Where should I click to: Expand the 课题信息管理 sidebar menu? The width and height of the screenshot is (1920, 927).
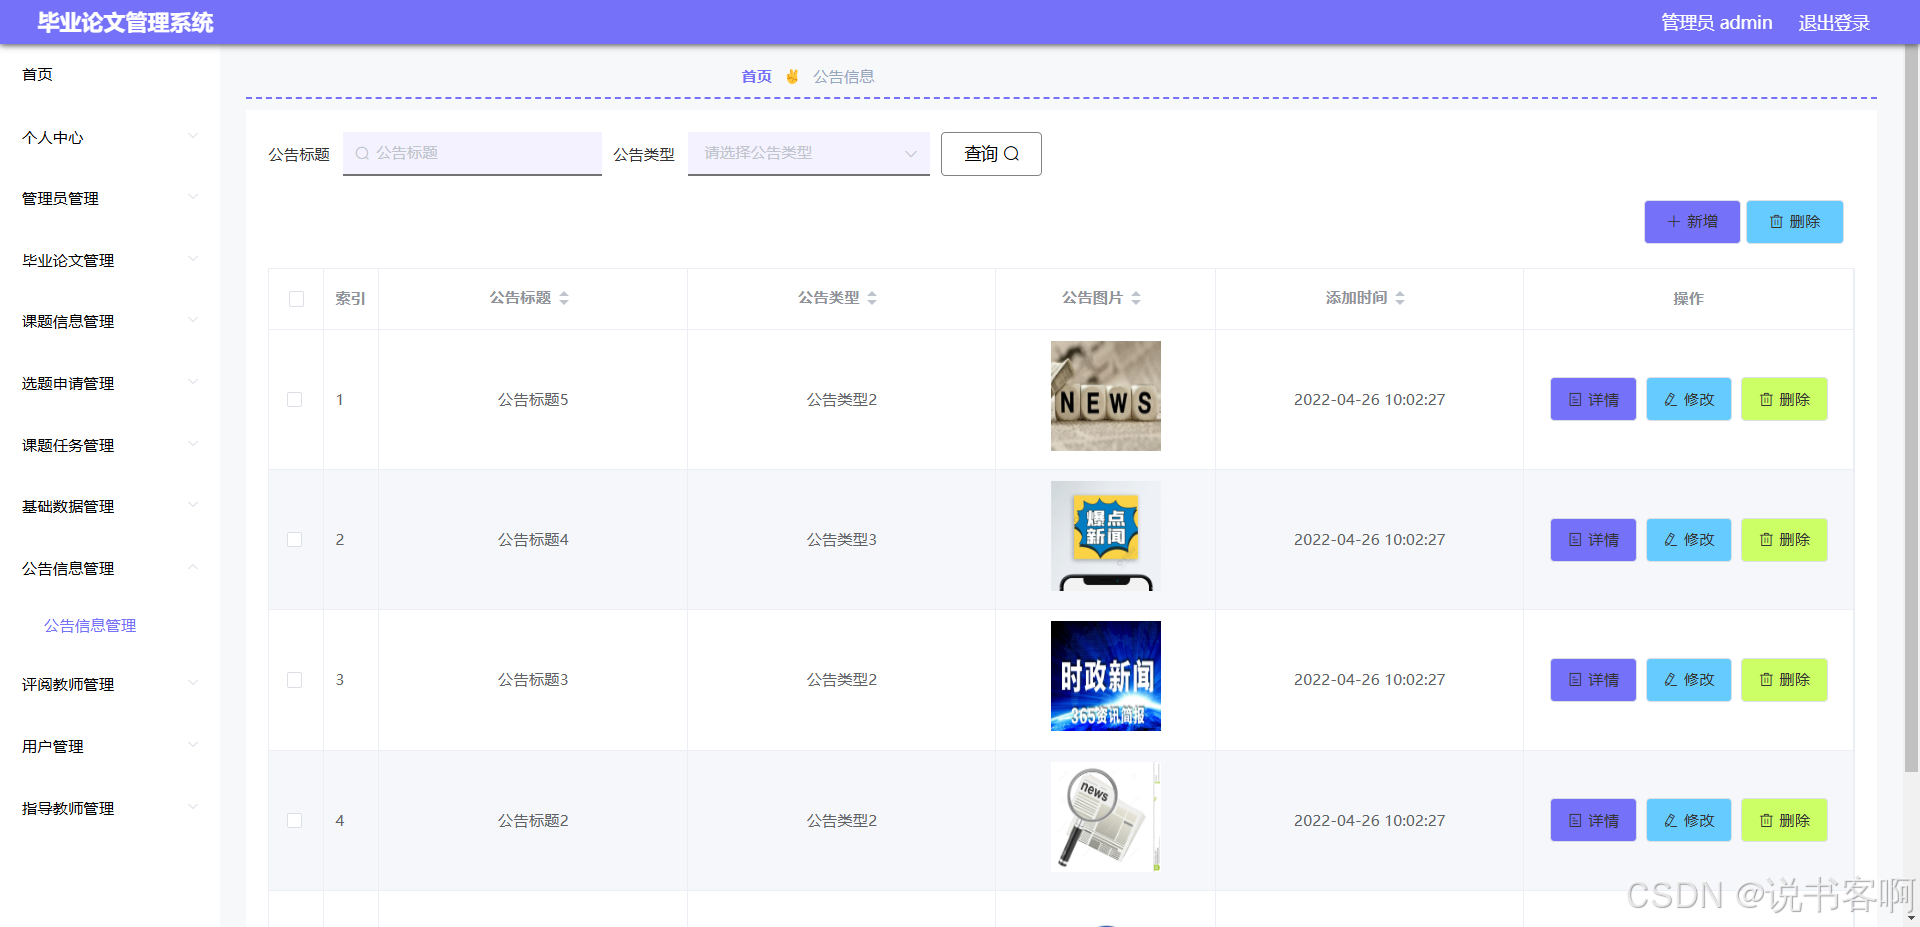[110, 321]
